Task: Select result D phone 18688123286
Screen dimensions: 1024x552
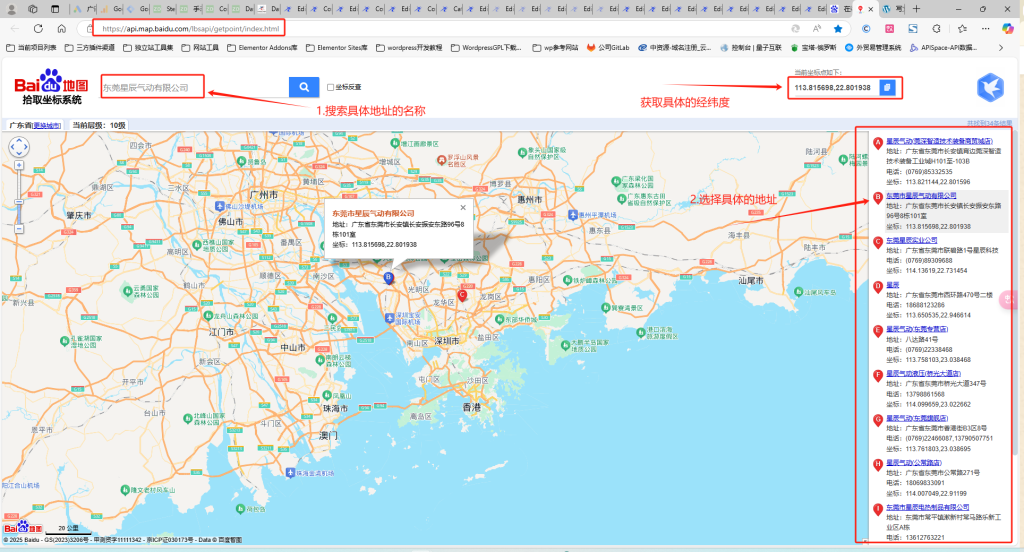Action: pos(925,305)
